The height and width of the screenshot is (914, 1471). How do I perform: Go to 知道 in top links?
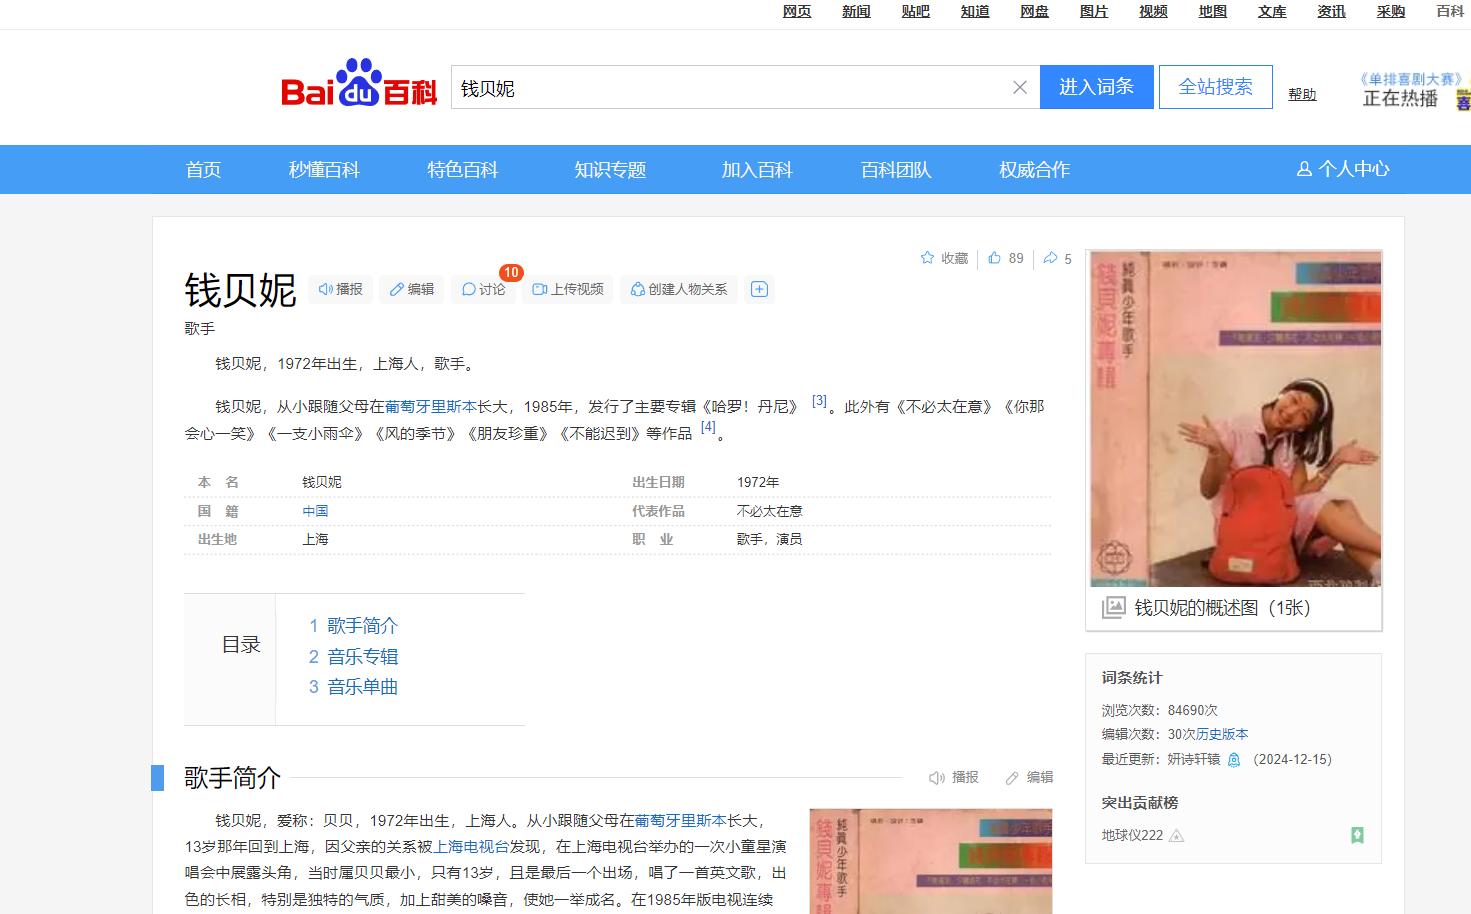pos(975,11)
